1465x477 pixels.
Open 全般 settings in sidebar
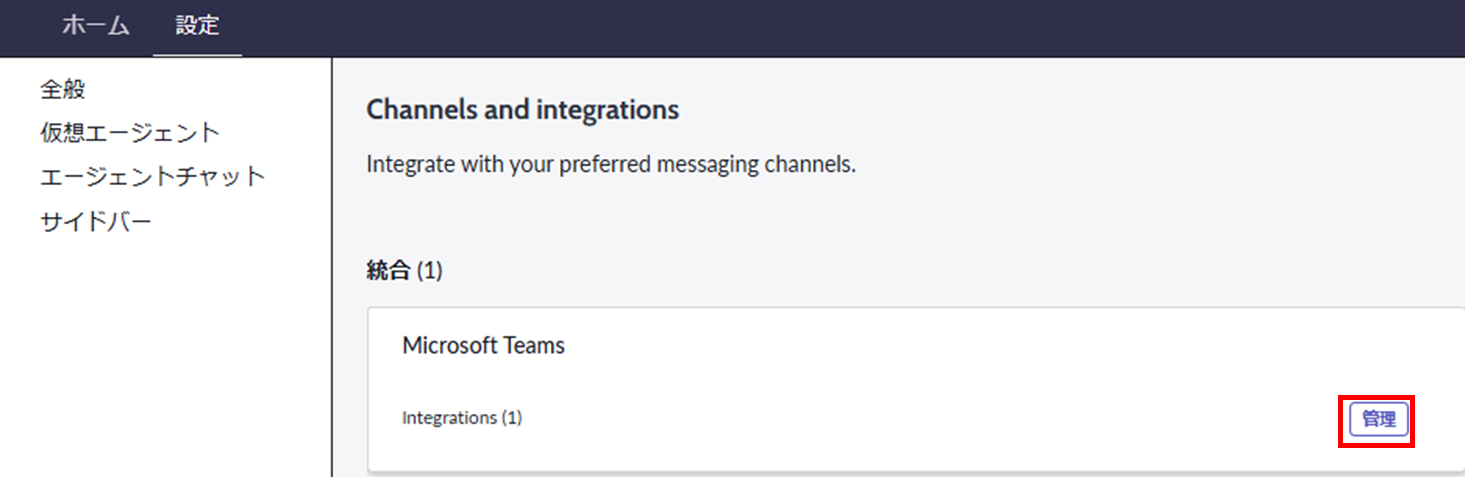pos(63,90)
